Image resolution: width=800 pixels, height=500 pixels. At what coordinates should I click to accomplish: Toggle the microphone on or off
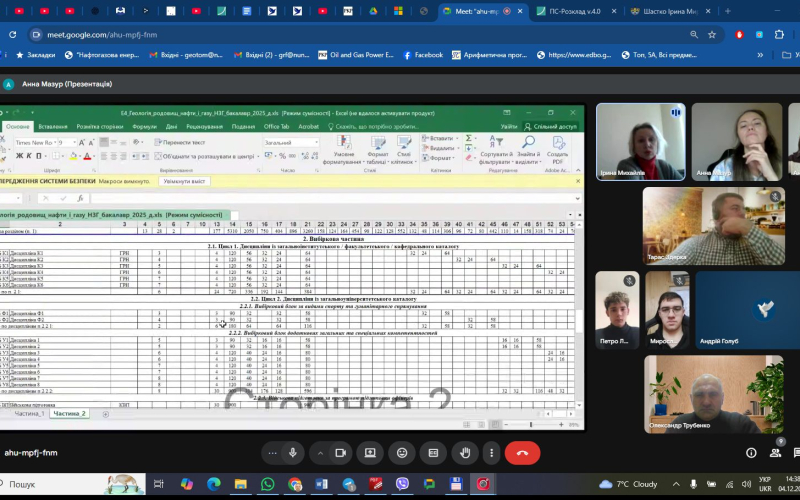click(x=293, y=453)
